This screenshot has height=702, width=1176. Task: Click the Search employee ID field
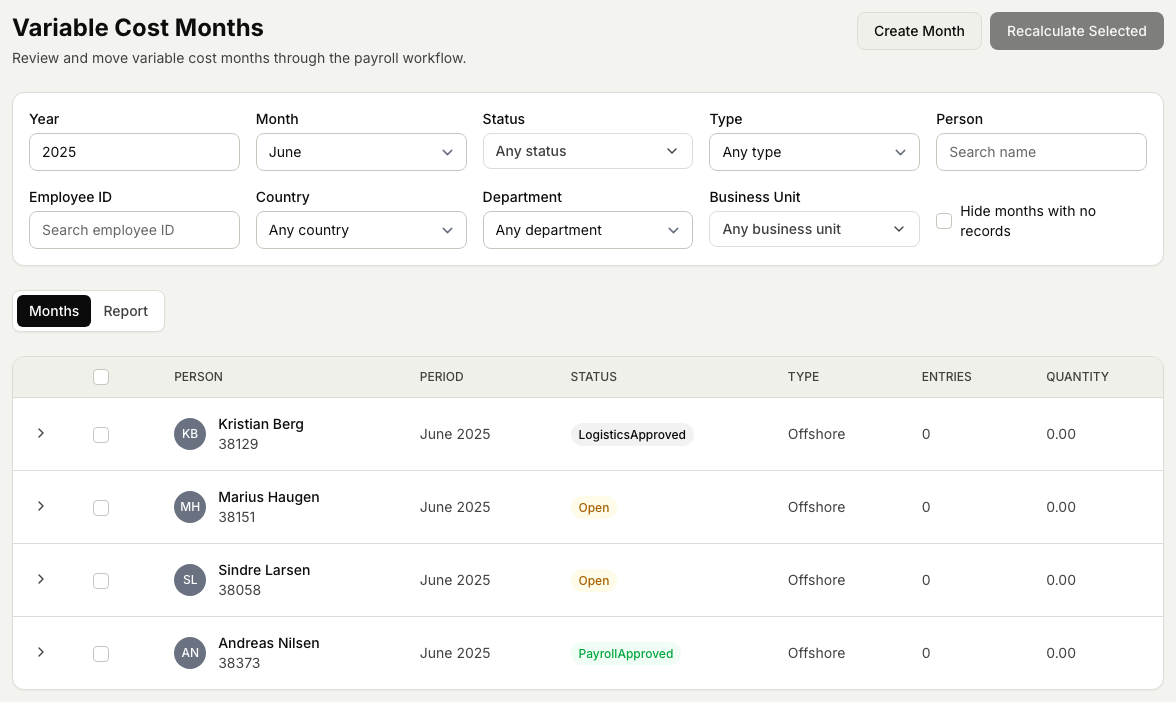tap(134, 230)
